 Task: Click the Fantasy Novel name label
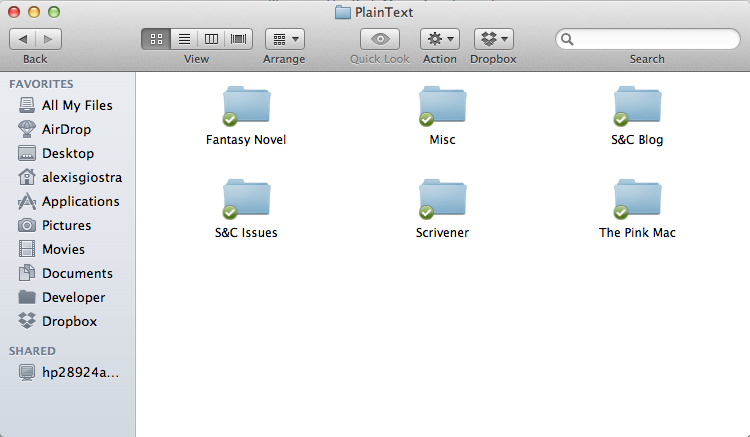[246, 140]
